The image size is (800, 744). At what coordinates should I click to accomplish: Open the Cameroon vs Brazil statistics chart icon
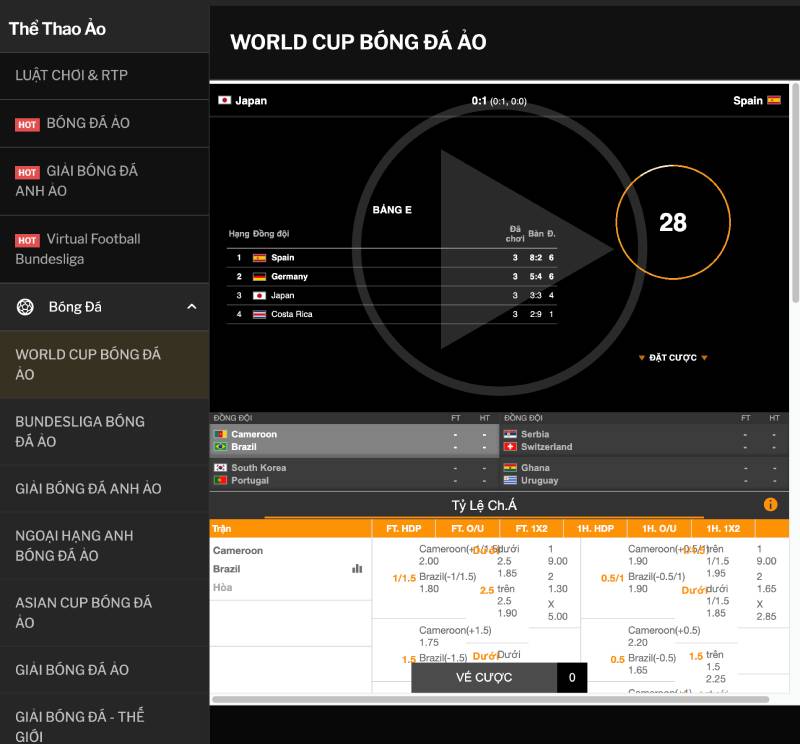click(357, 568)
